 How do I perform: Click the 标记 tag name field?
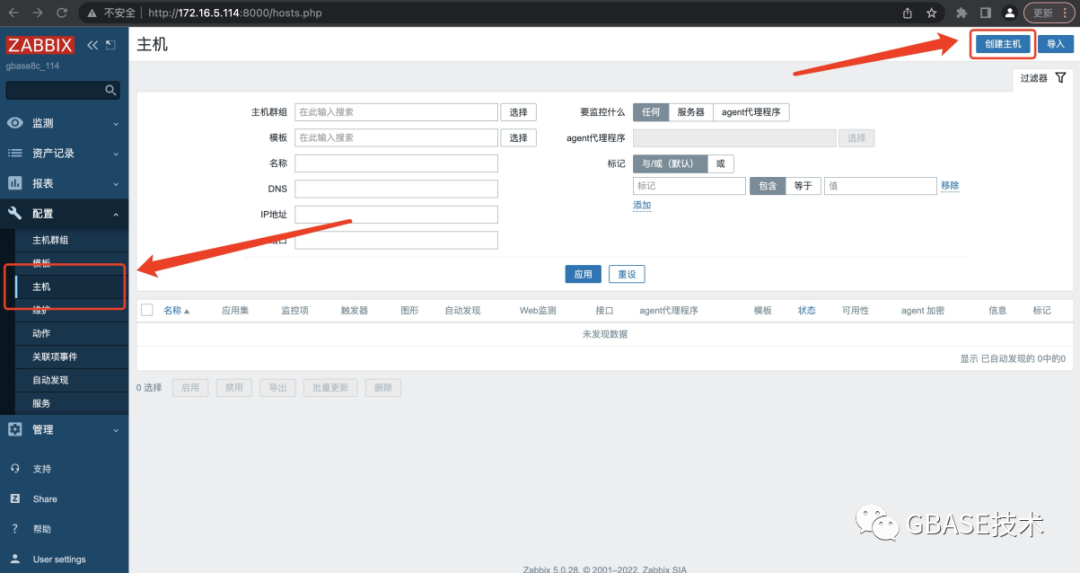[689, 186]
